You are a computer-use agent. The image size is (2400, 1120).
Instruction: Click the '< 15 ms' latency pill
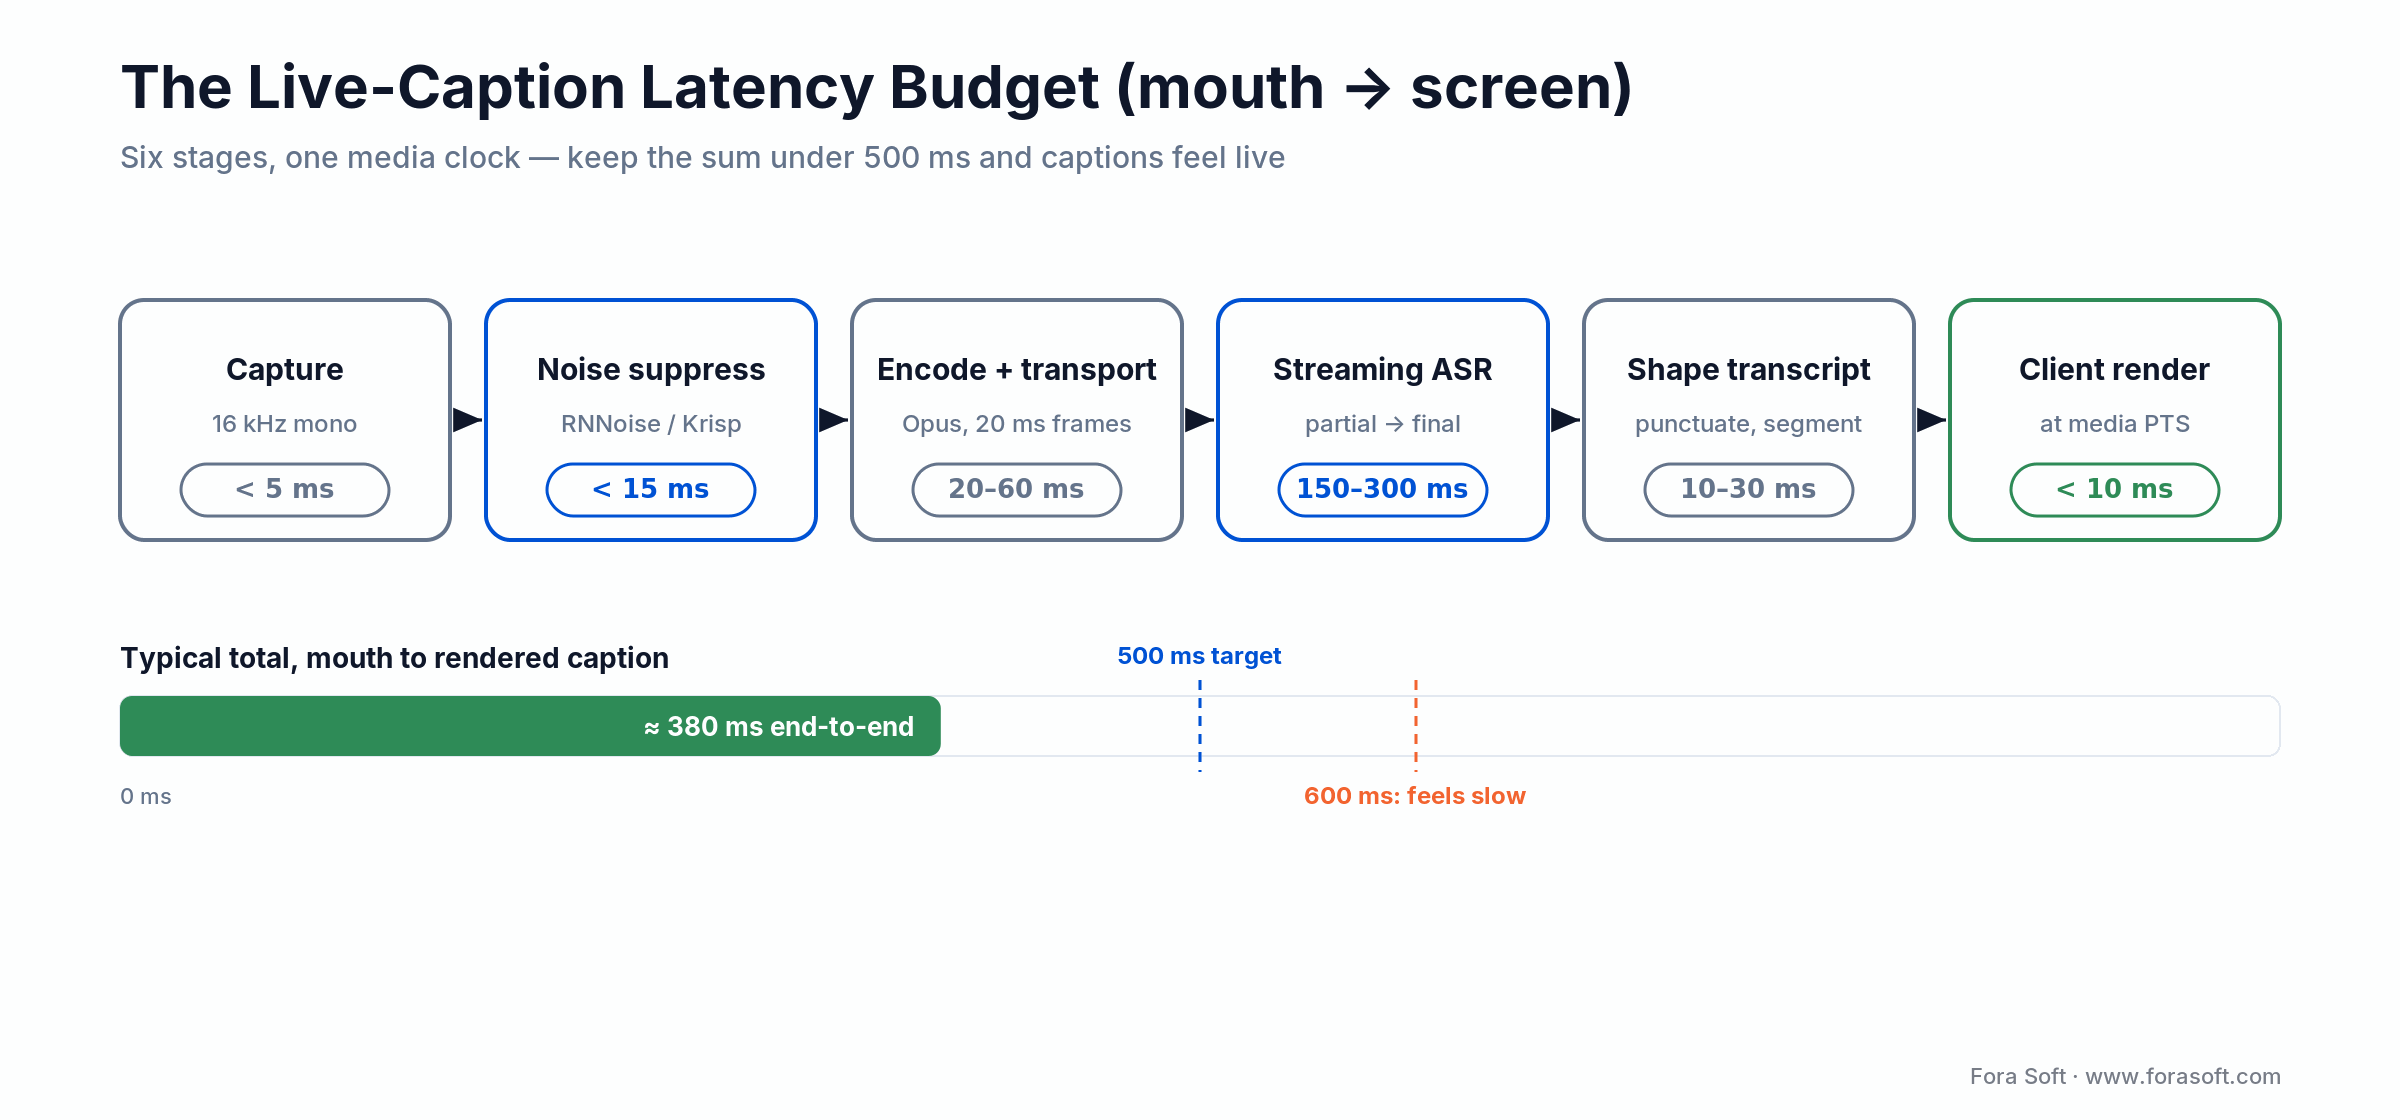tap(651, 489)
